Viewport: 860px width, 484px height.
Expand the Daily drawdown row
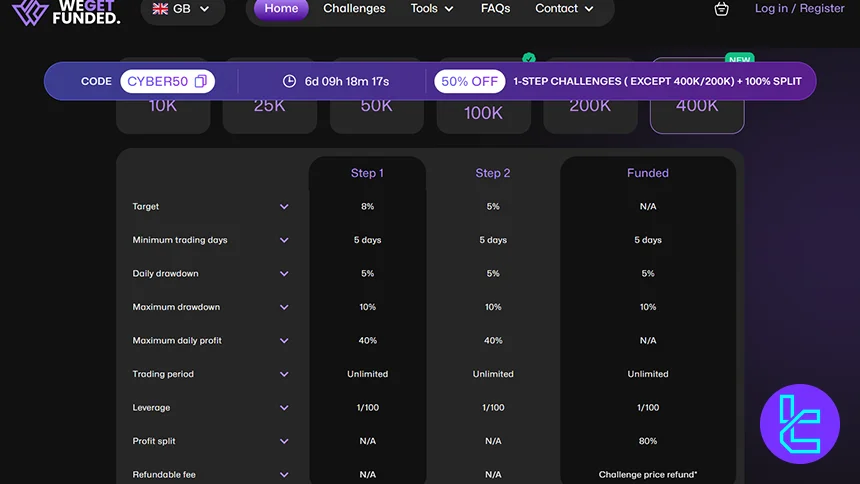(284, 274)
